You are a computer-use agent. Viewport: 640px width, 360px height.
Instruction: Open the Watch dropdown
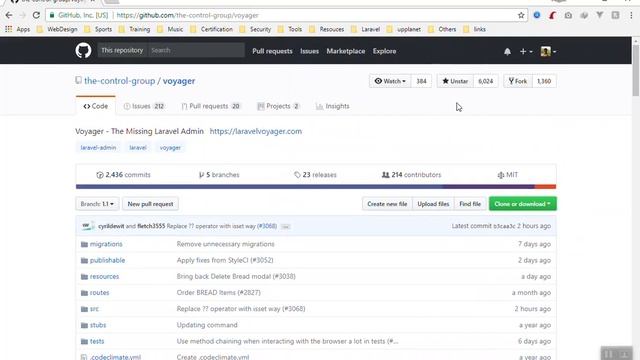point(390,81)
